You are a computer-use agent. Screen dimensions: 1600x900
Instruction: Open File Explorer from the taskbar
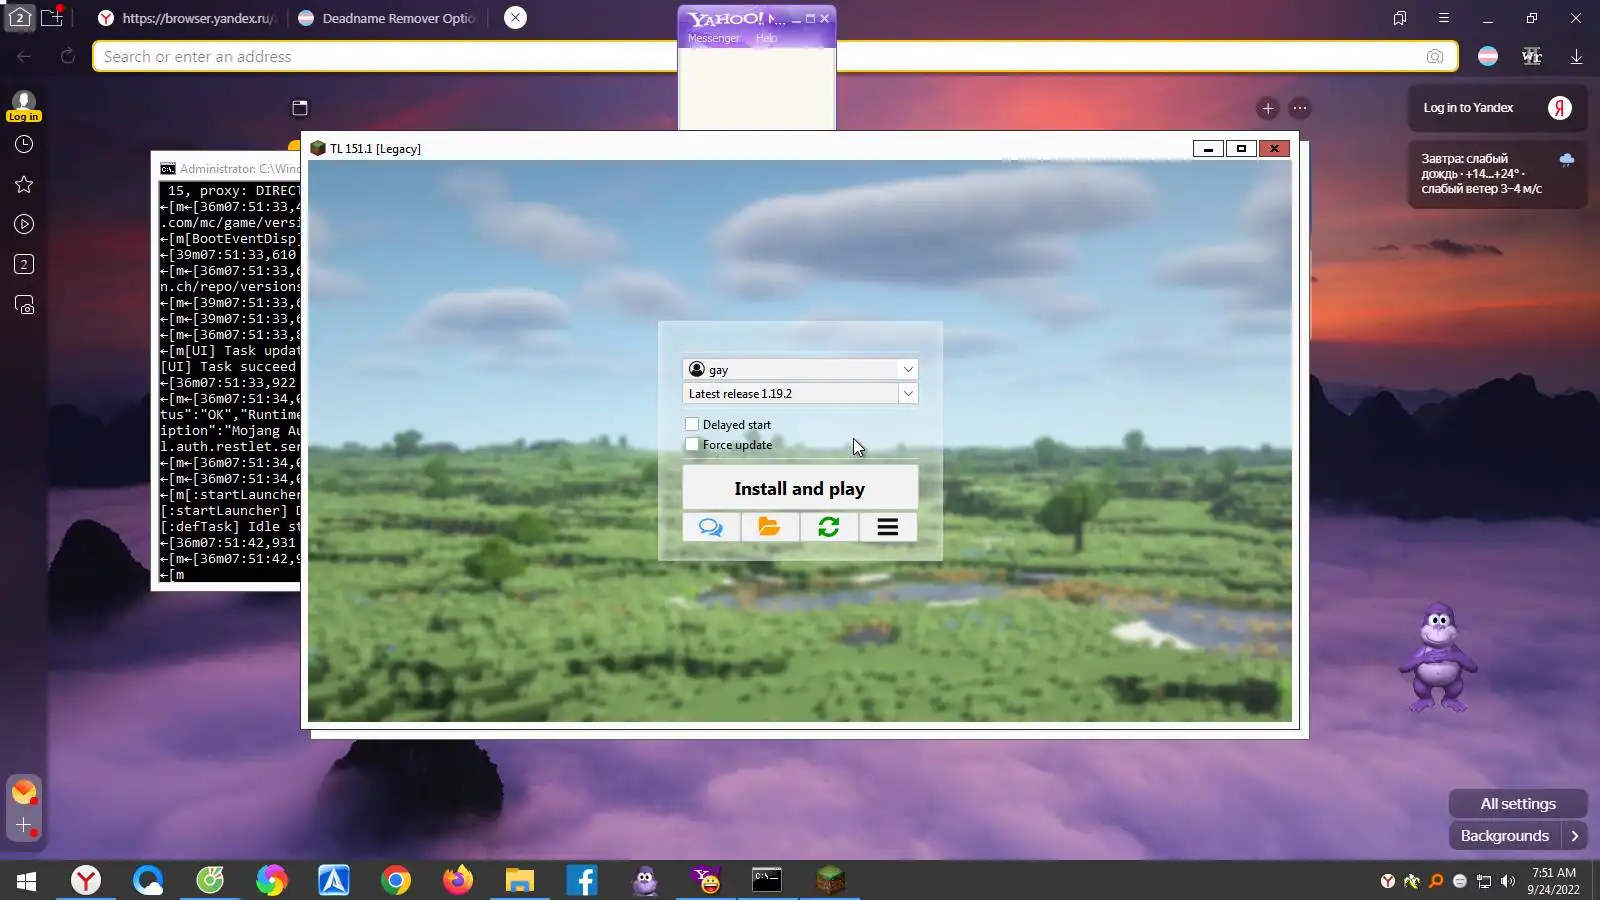click(520, 880)
